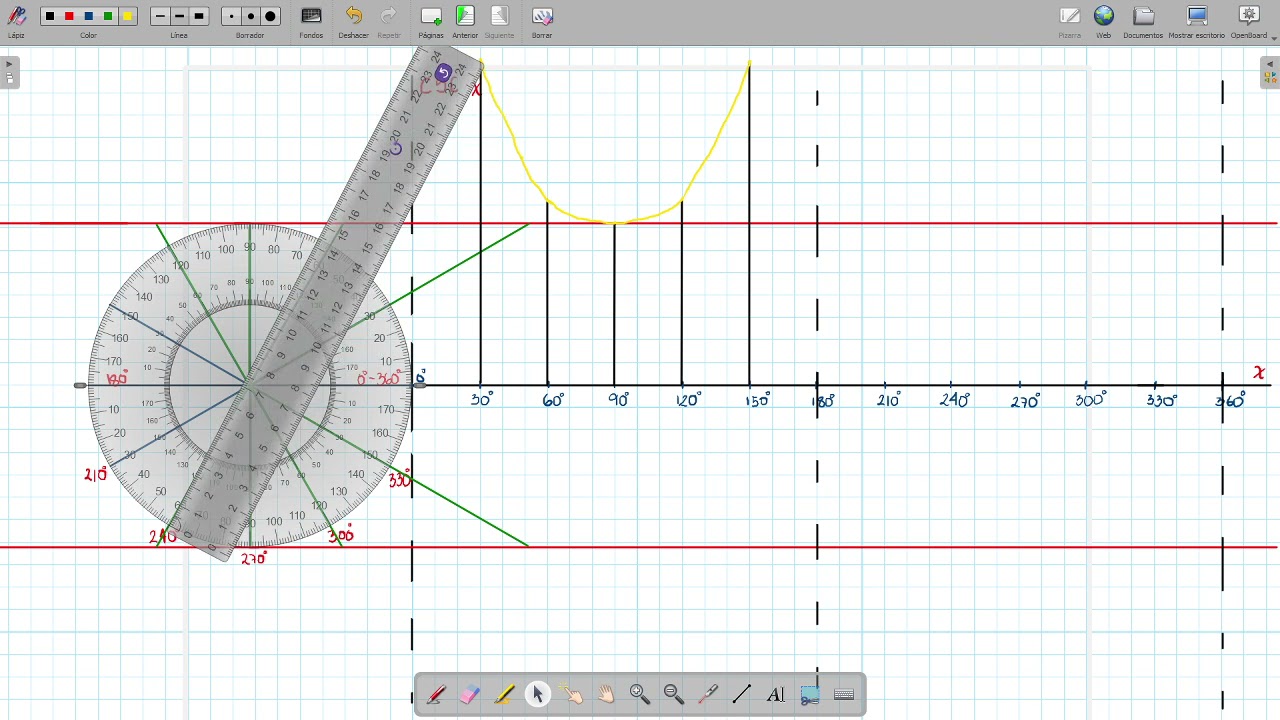Image resolution: width=1280 pixels, height=720 pixels.
Task: Select the interact pointing-finger tool
Action: pos(572,695)
